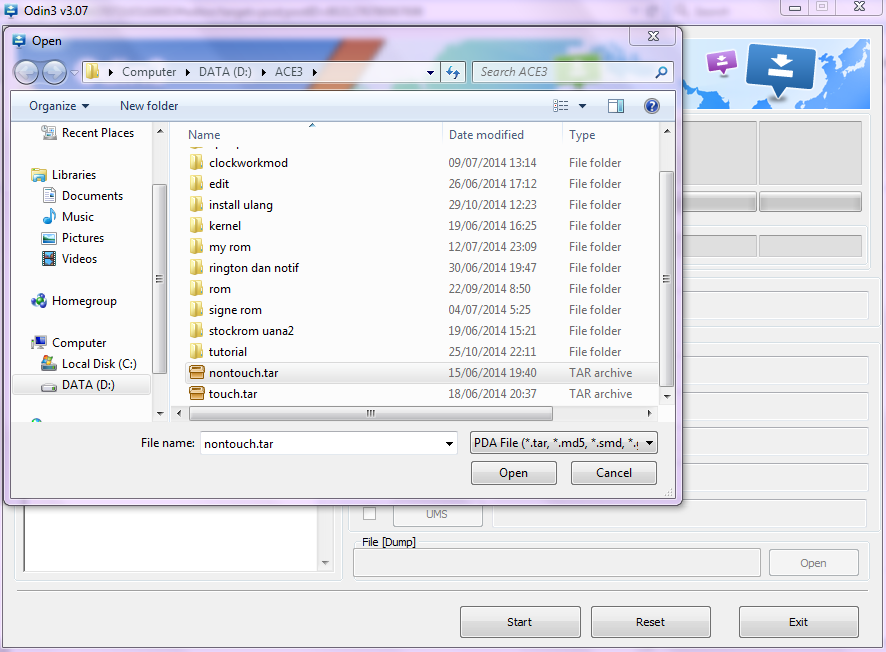The height and width of the screenshot is (652, 886).
Task: Select Recent Places in navigation pane
Action: click(88, 133)
